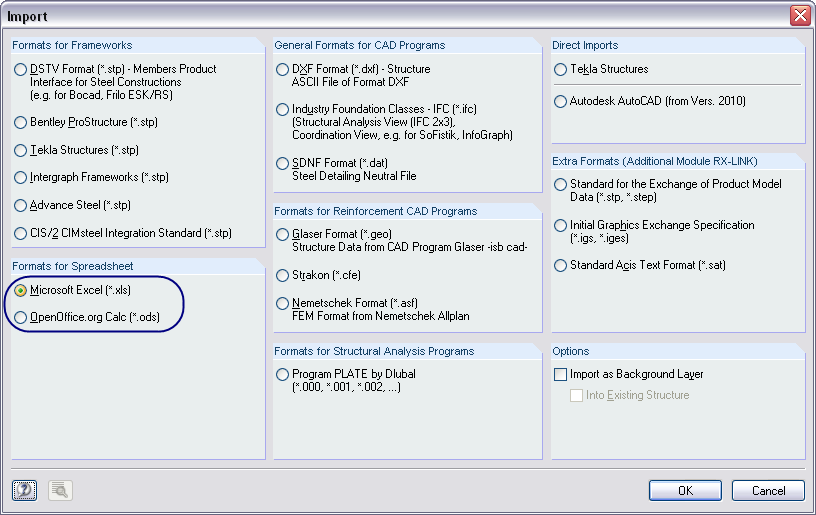Screen dimensions: 816x515
Task: Pick Standard for Exchange of Product Model Data
Action: coord(560,184)
